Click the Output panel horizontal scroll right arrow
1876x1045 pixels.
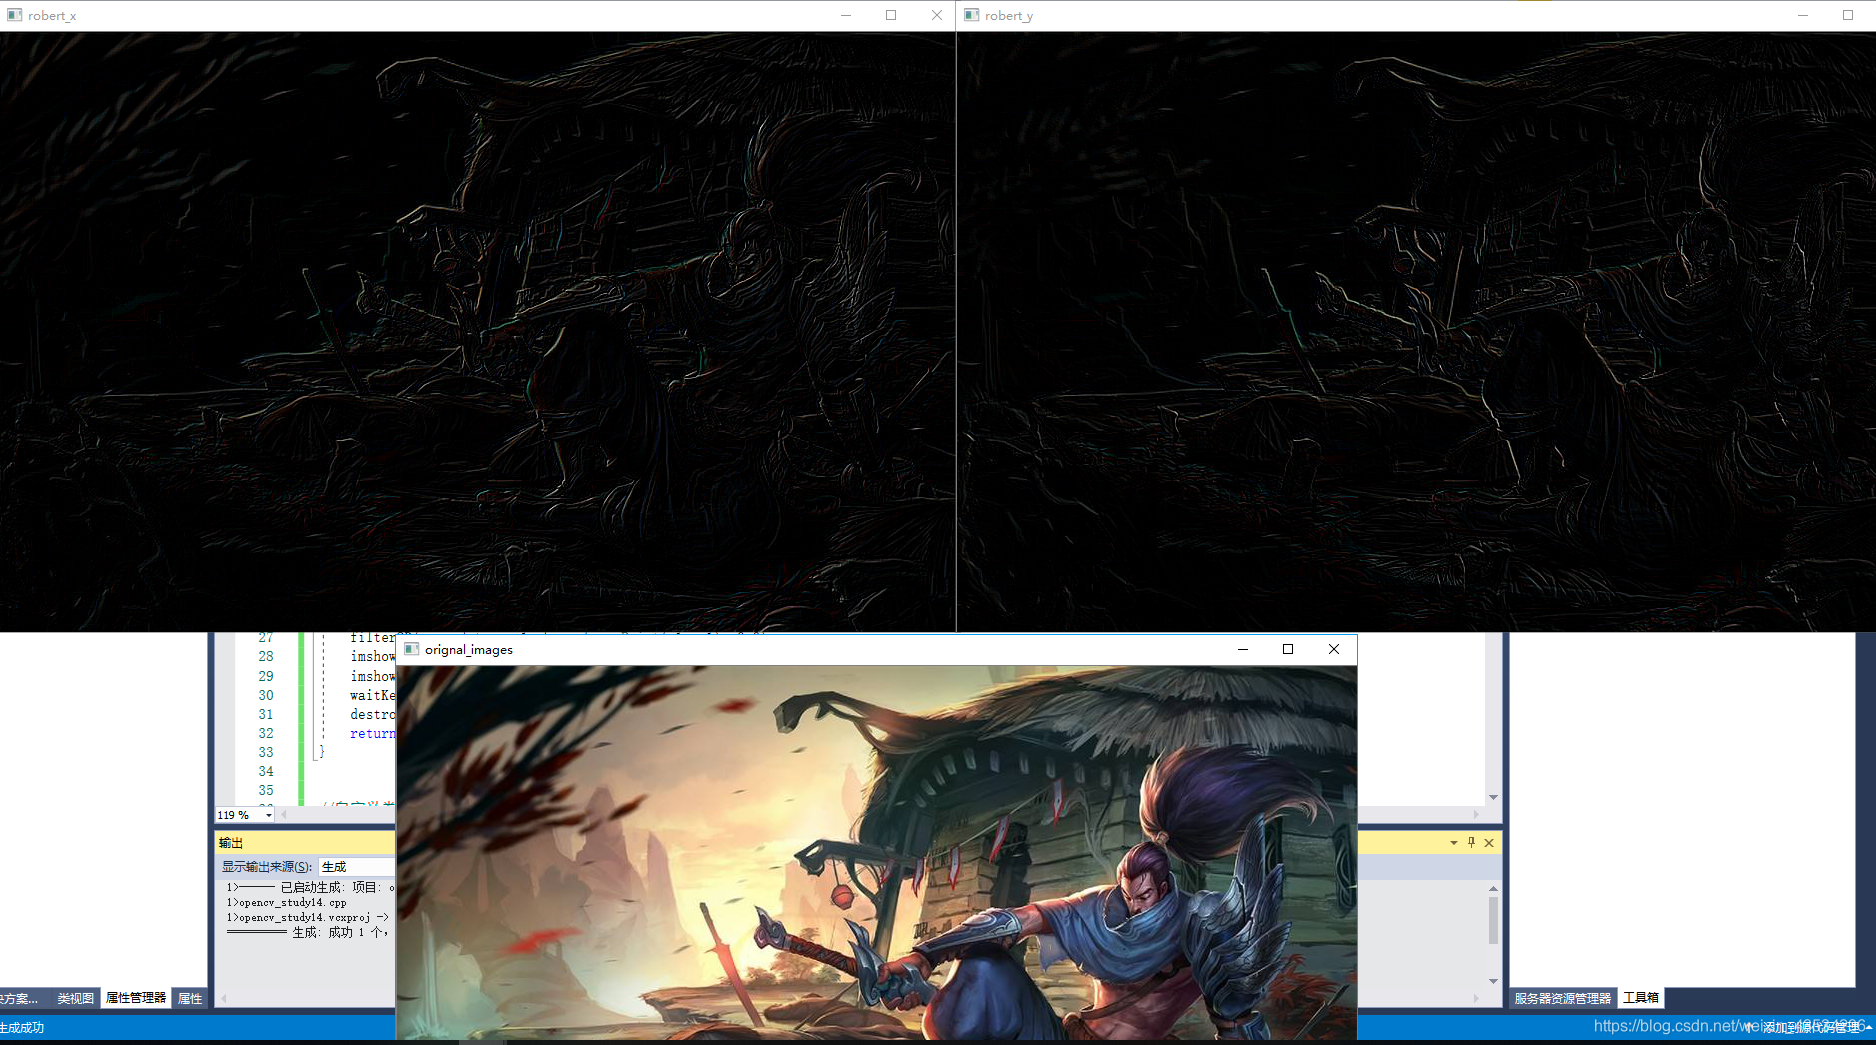(1476, 998)
